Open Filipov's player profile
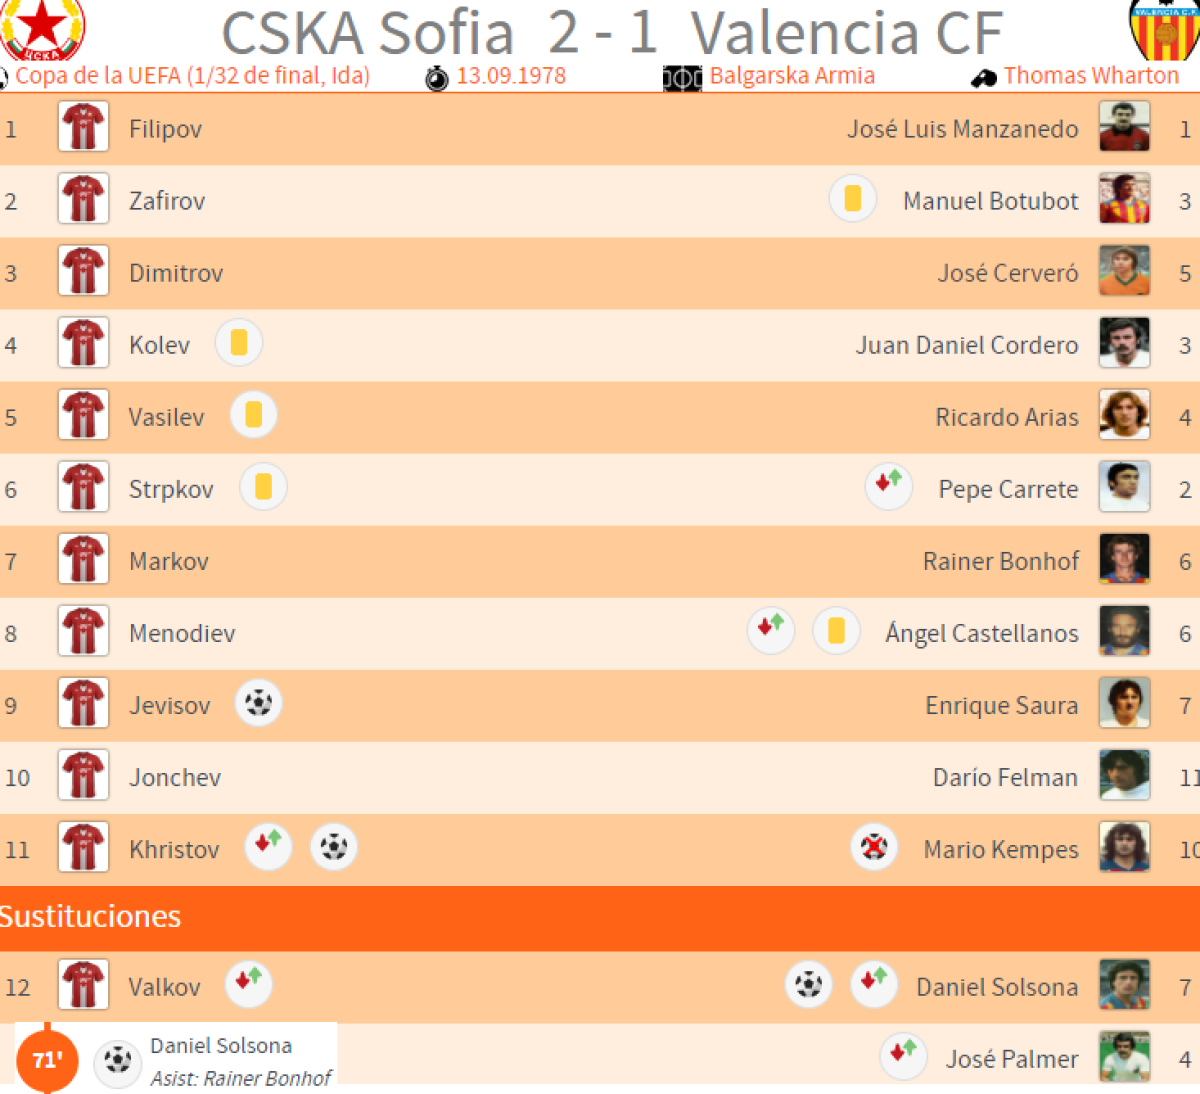Viewport: 1200px width, 1094px height. pos(165,129)
